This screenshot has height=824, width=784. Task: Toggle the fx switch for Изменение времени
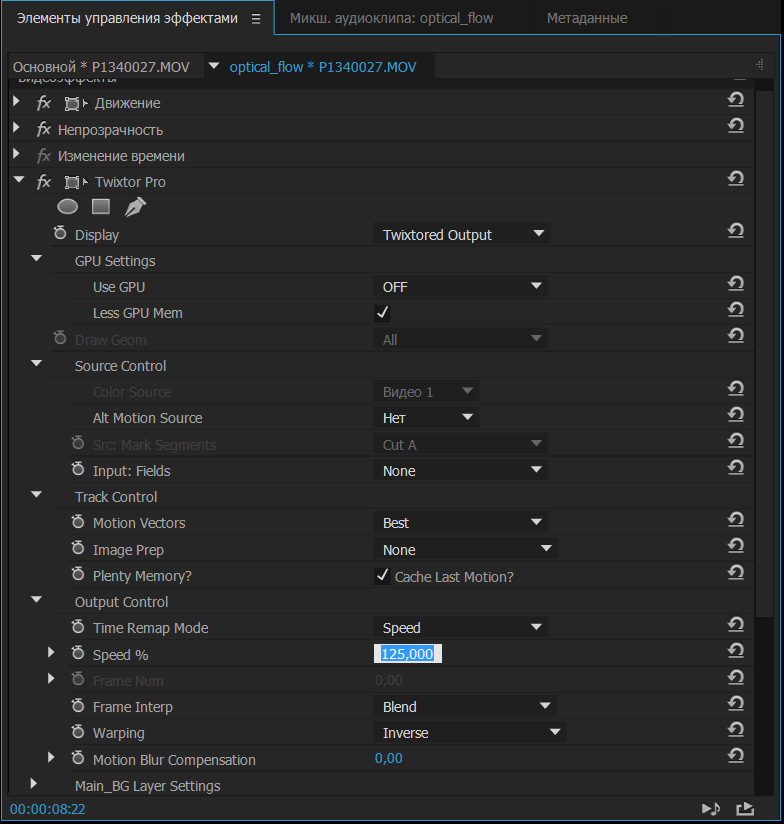tap(44, 156)
